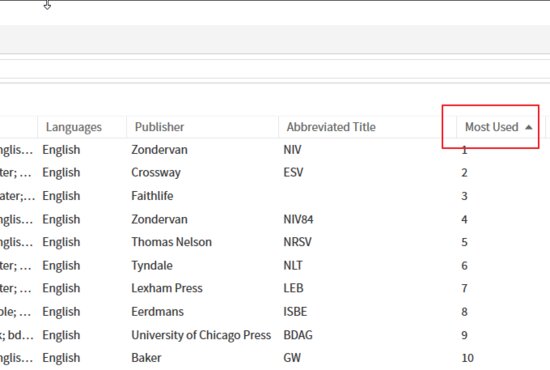Click the Zondervan cell in NIV84 row

click(x=159, y=220)
